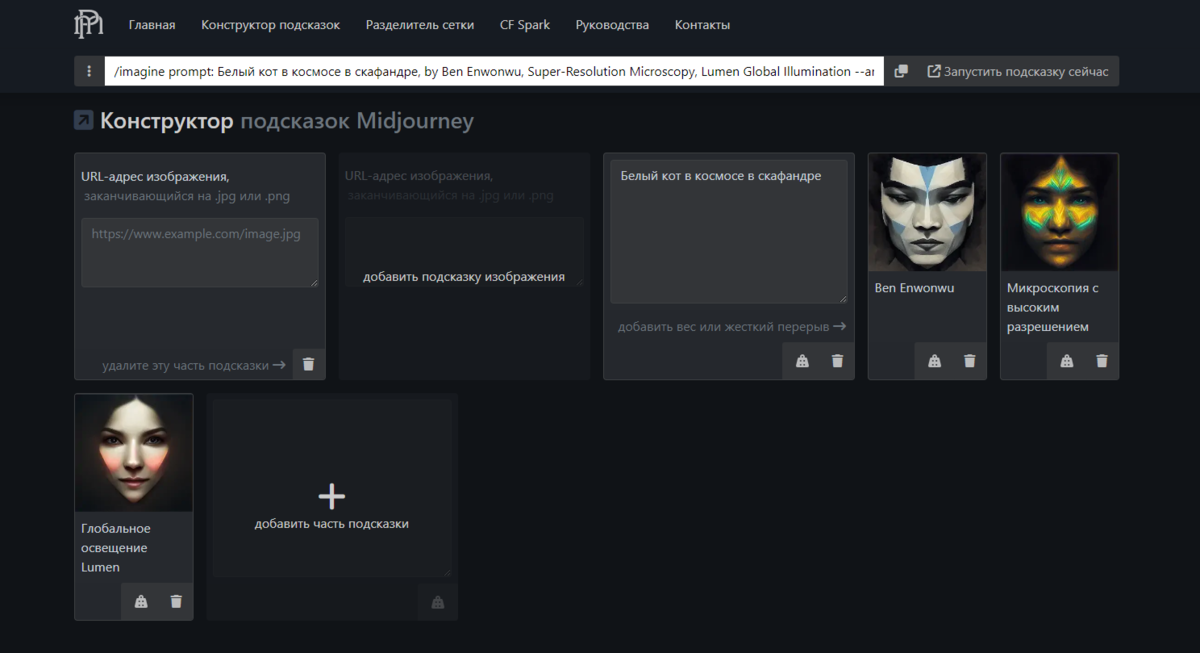Click добавить часть подсказки label
Viewport: 1200px width, 653px height.
(331, 524)
